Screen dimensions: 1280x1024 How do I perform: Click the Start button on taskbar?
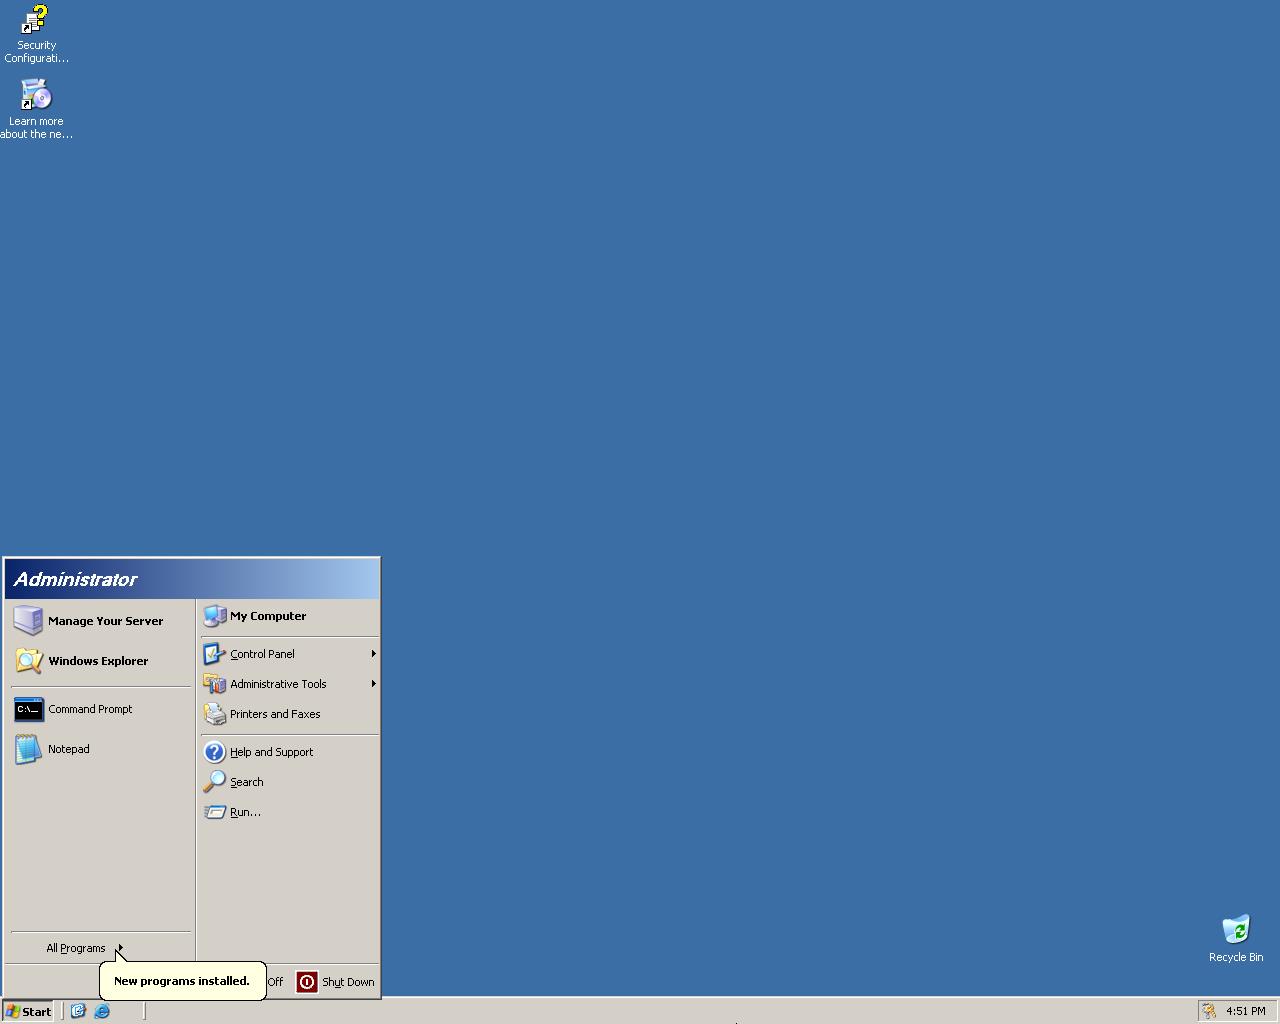[28, 1011]
